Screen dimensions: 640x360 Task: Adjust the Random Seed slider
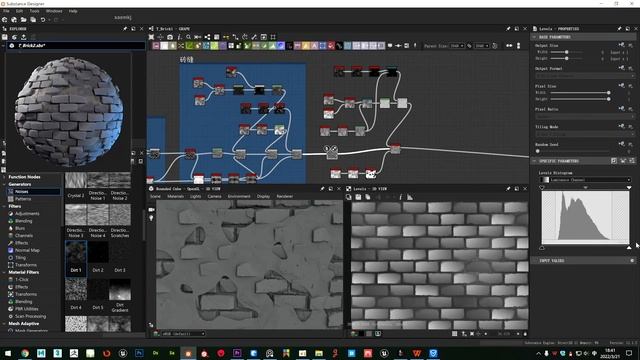pyautogui.click(x=573, y=151)
